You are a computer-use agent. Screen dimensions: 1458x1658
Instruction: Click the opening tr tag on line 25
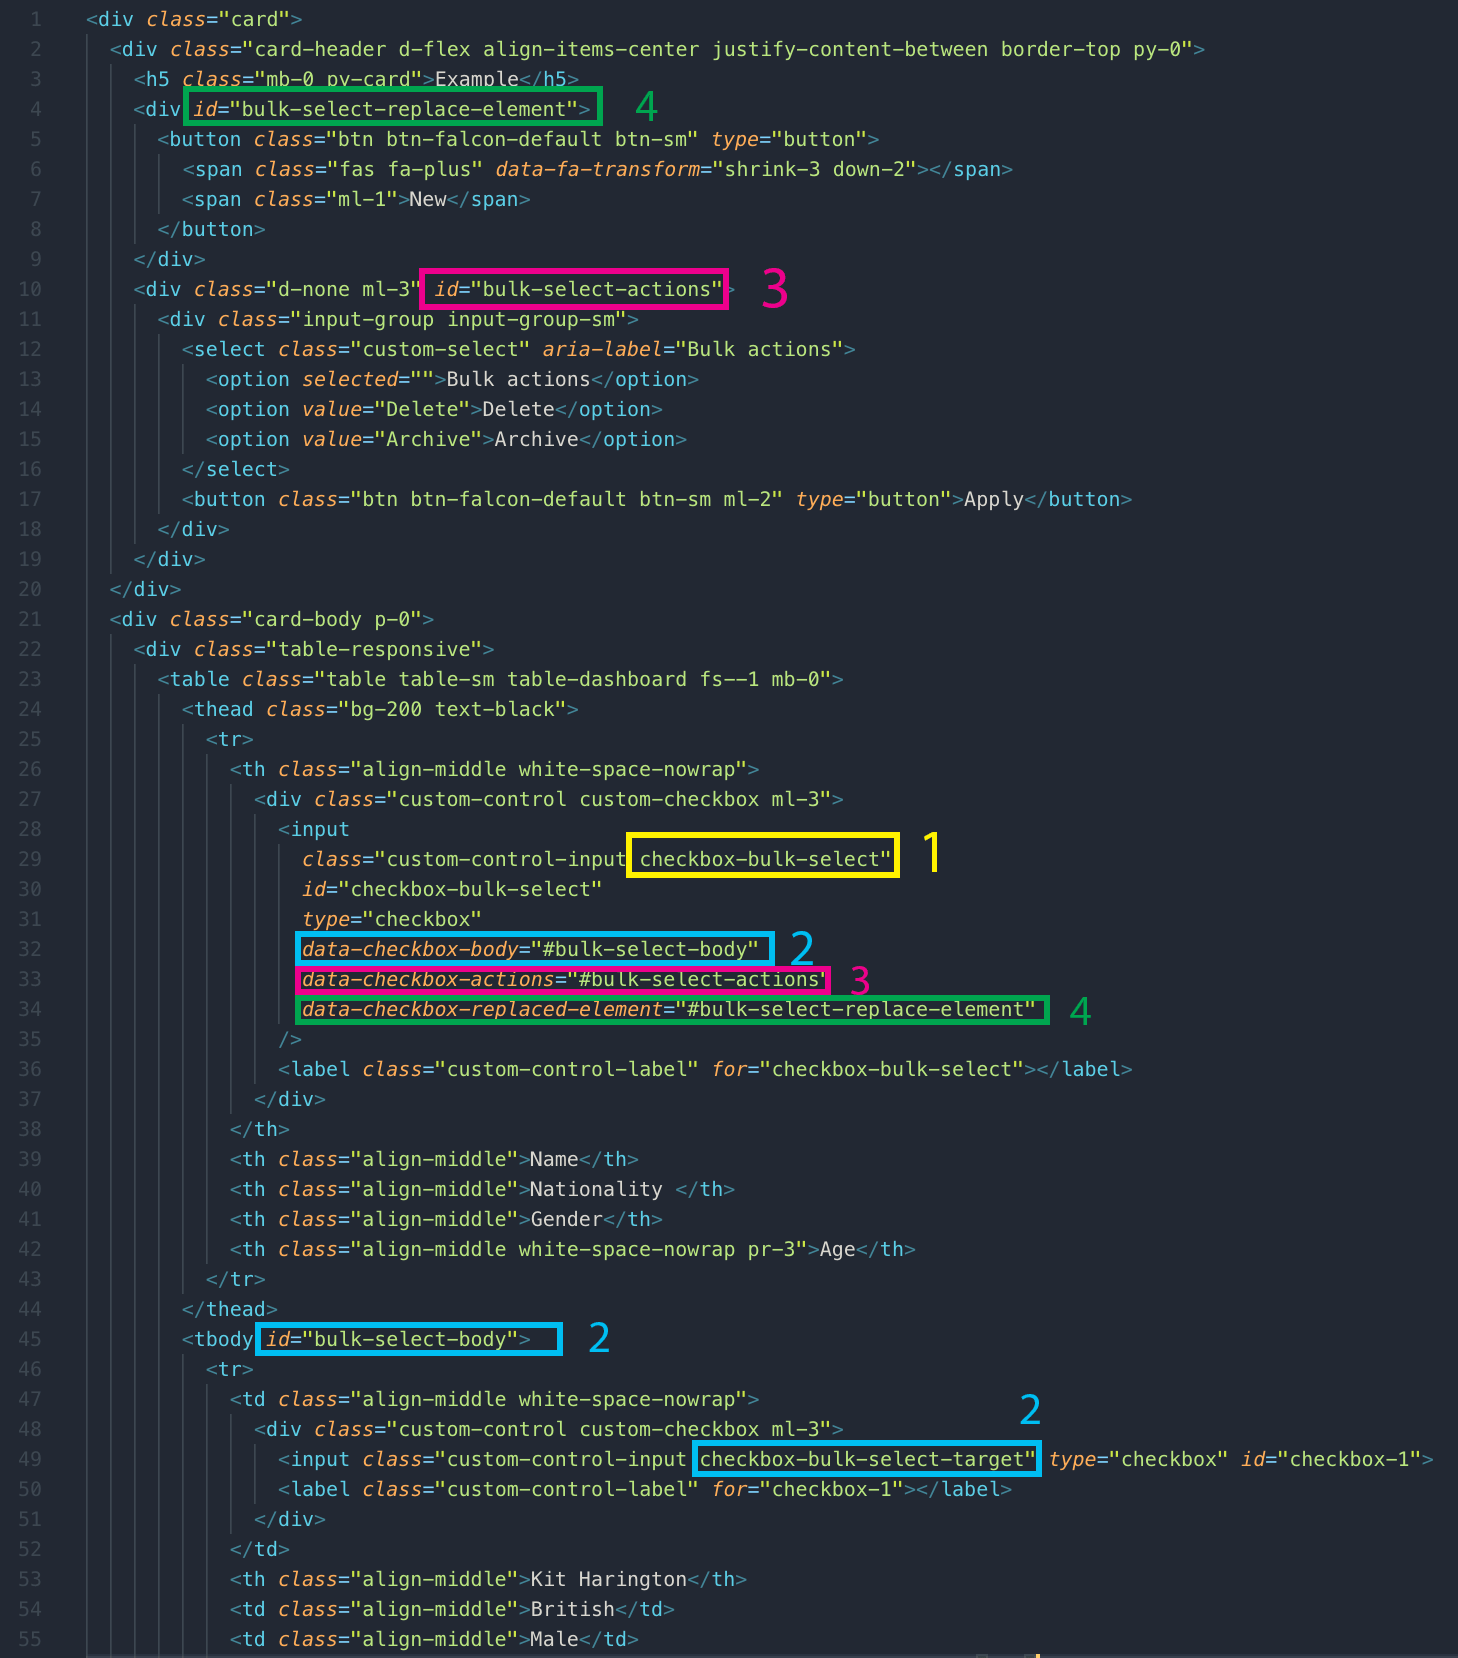coord(230,739)
